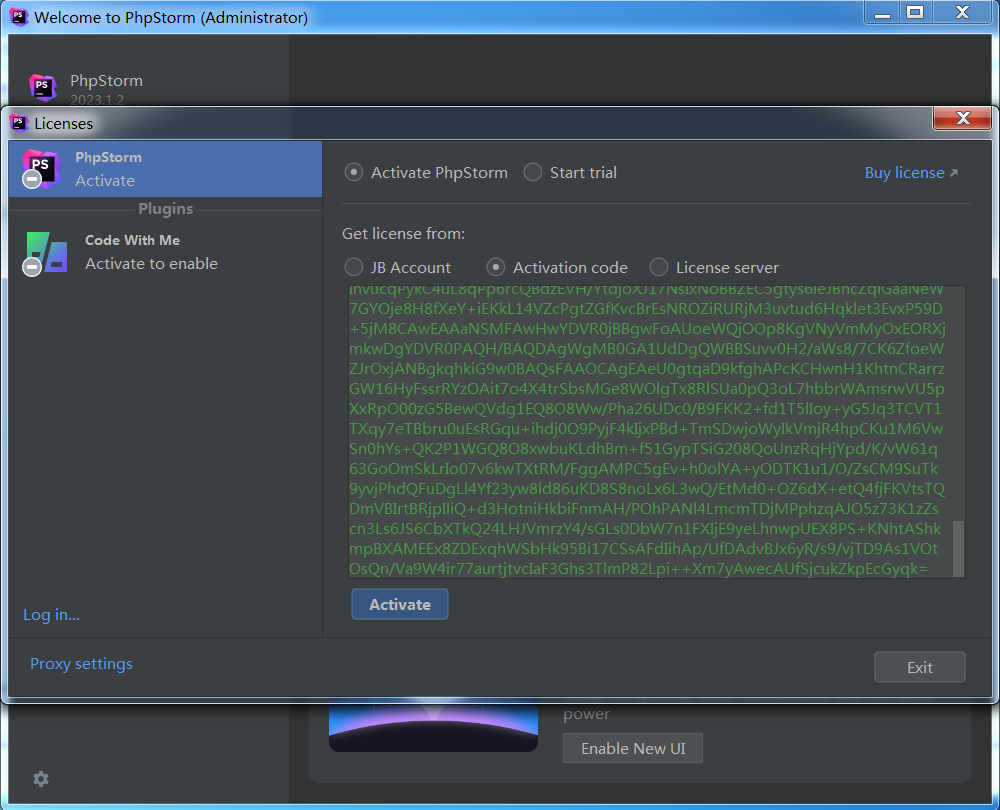Click version text '2023.1.2' in Welcome window
Image resolution: width=1000 pixels, height=810 pixels.
tap(97, 99)
